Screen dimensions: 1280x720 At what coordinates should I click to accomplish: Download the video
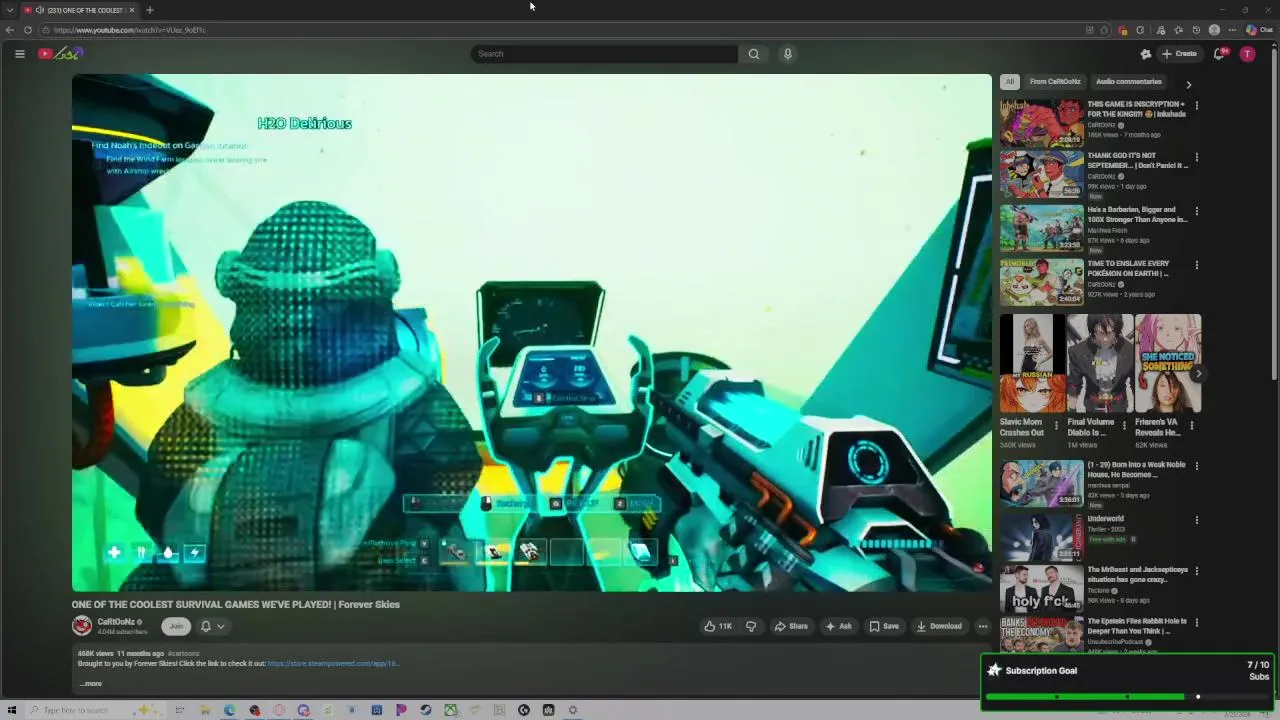[939, 626]
